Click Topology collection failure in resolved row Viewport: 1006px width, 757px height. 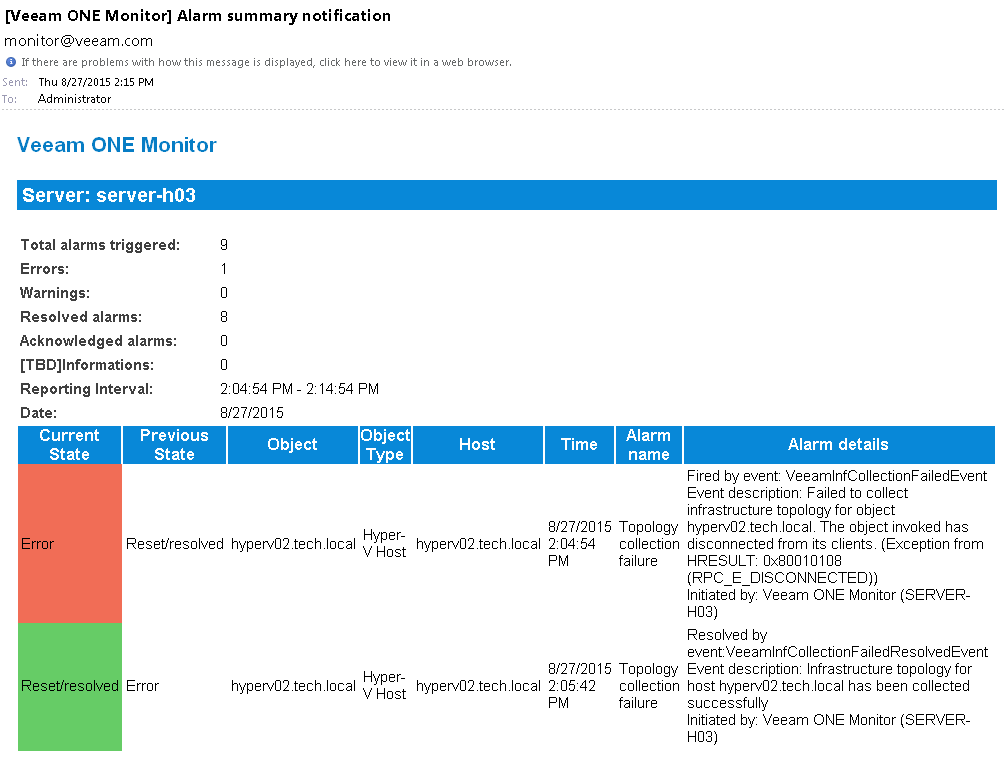649,686
